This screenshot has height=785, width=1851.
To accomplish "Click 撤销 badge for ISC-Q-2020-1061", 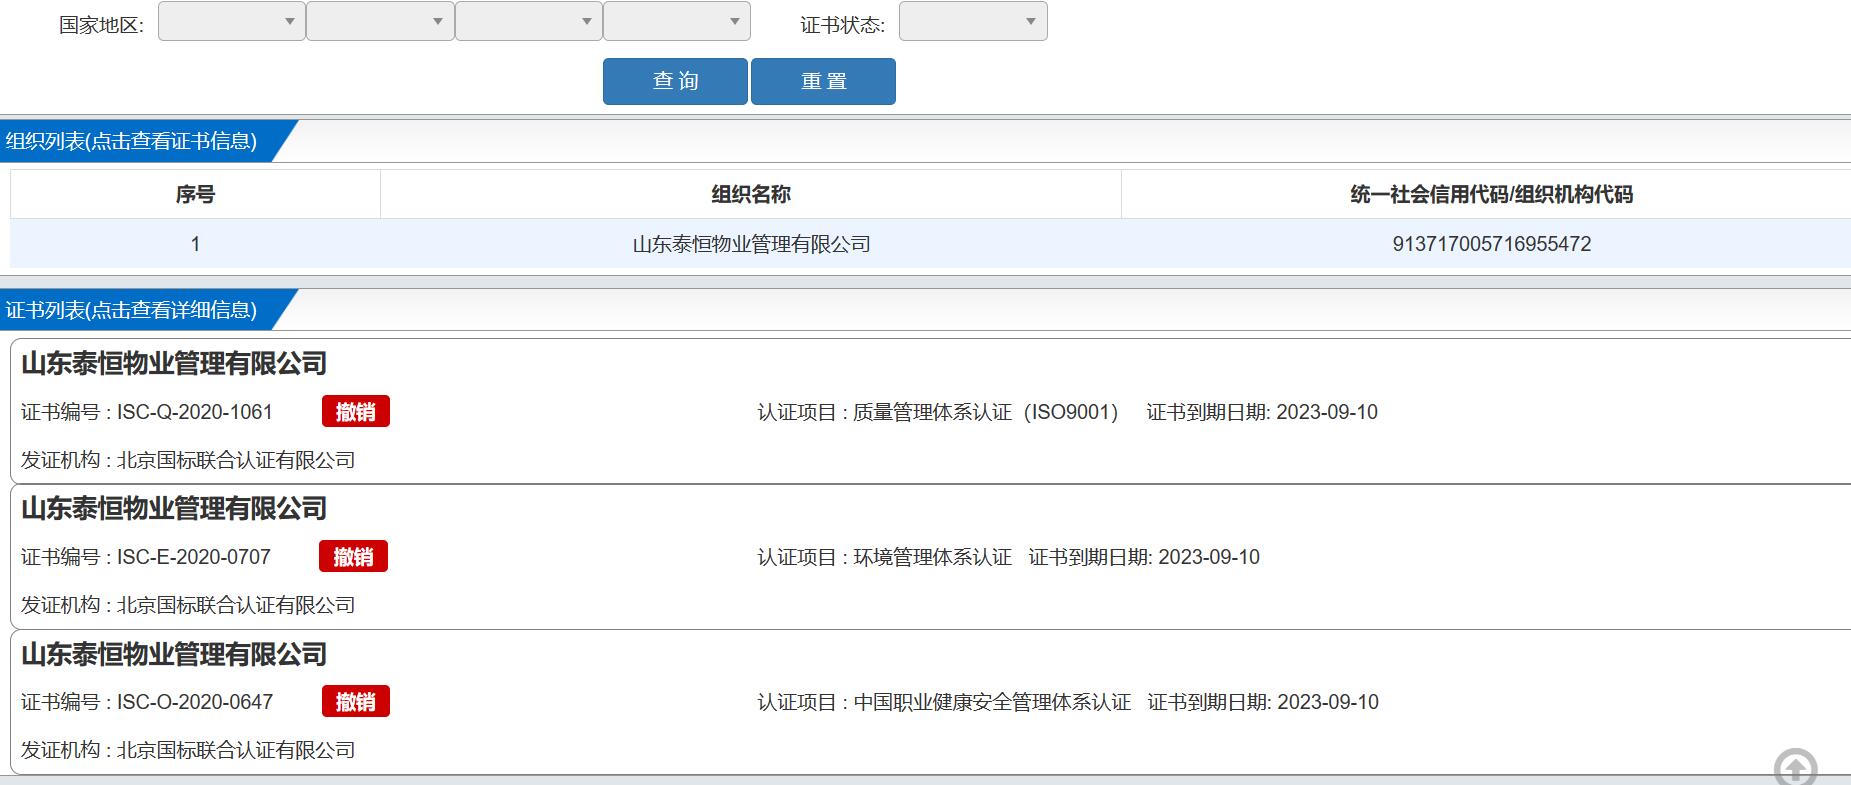I will tap(356, 412).
